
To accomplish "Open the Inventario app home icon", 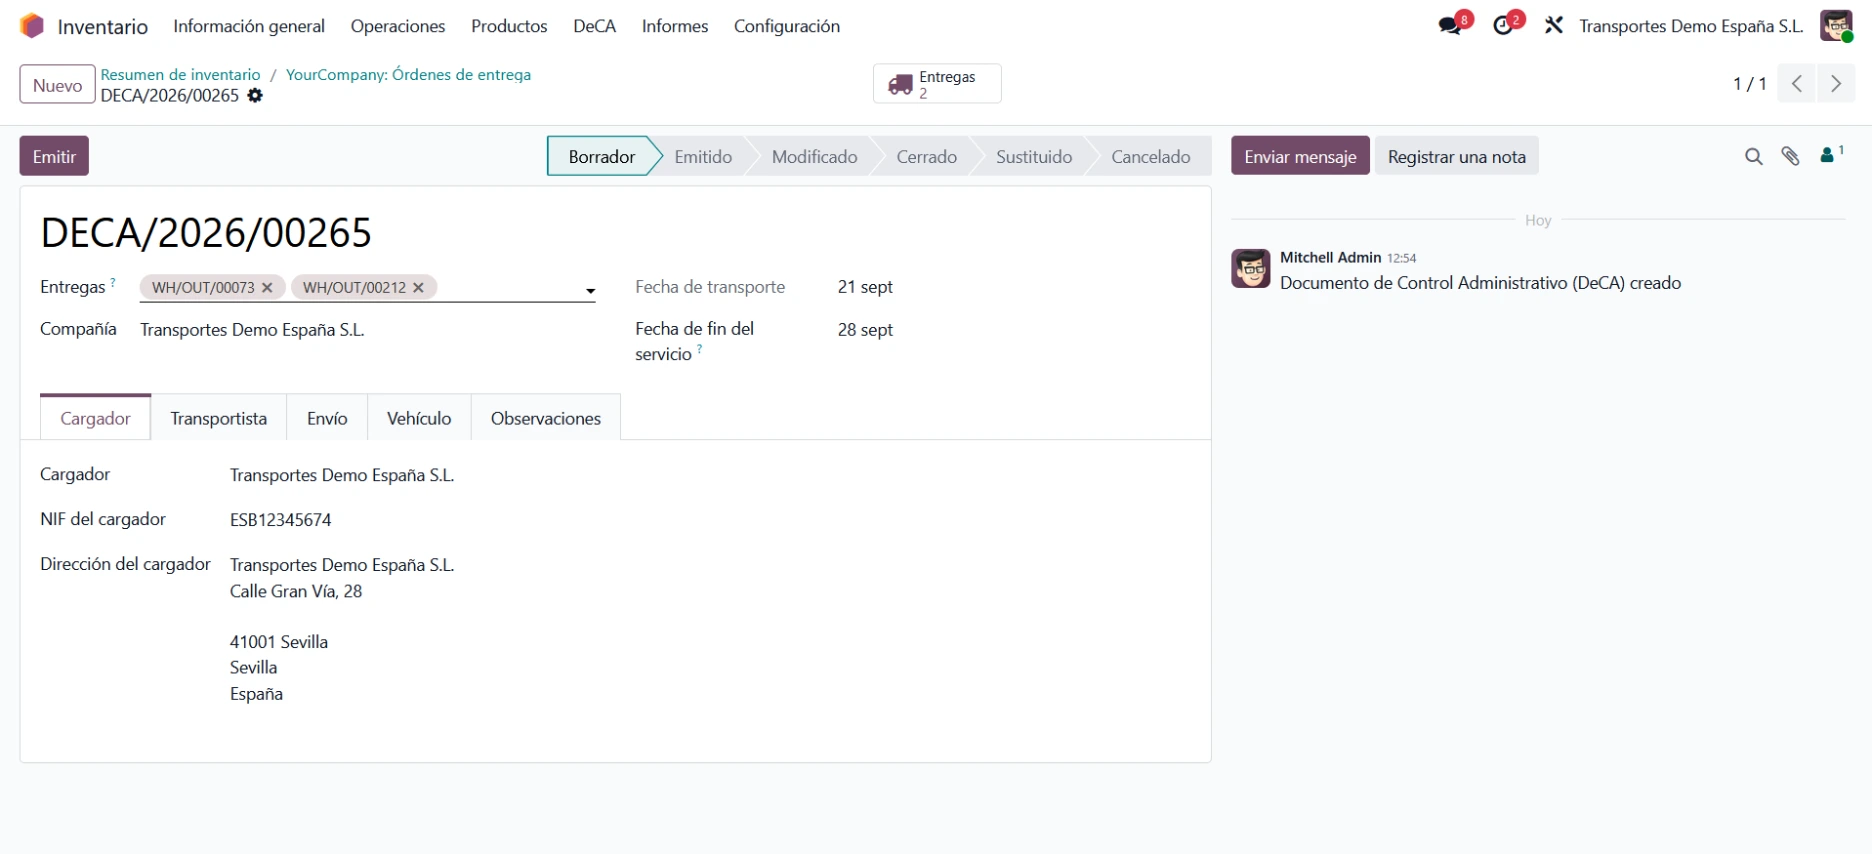I will pos(32,26).
